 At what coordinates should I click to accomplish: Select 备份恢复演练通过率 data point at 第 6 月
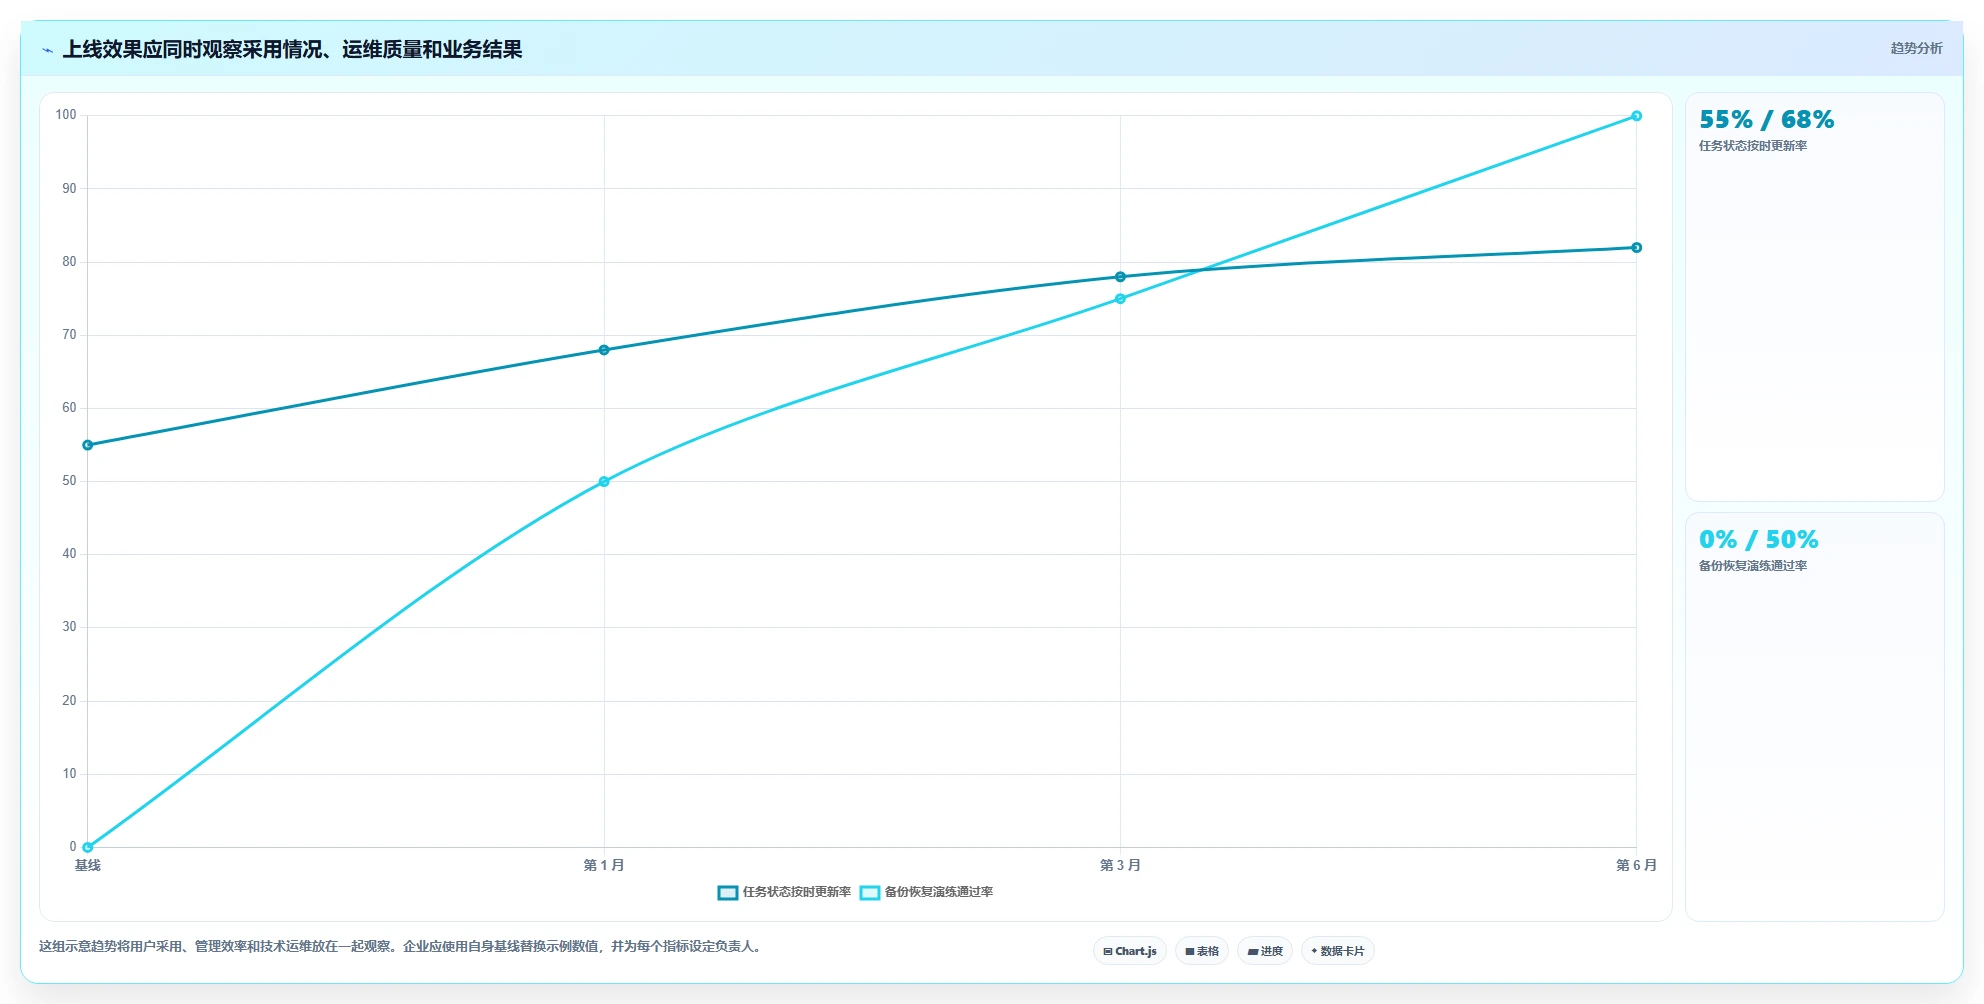click(1636, 116)
